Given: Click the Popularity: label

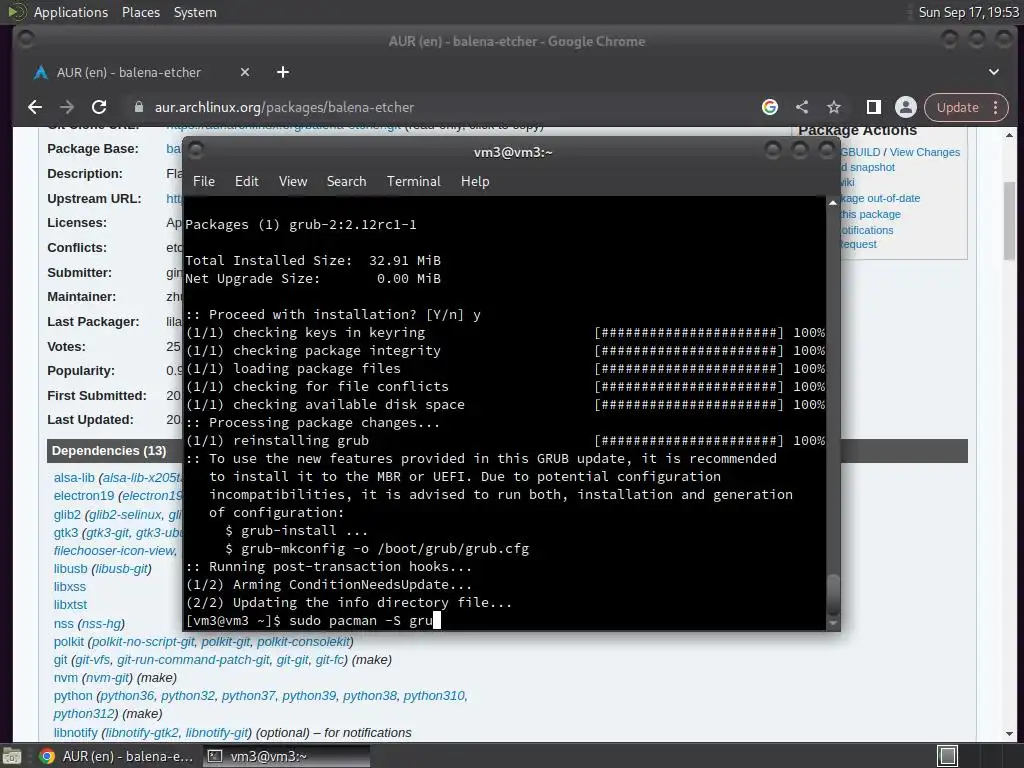Looking at the screenshot, I should pos(80,370).
